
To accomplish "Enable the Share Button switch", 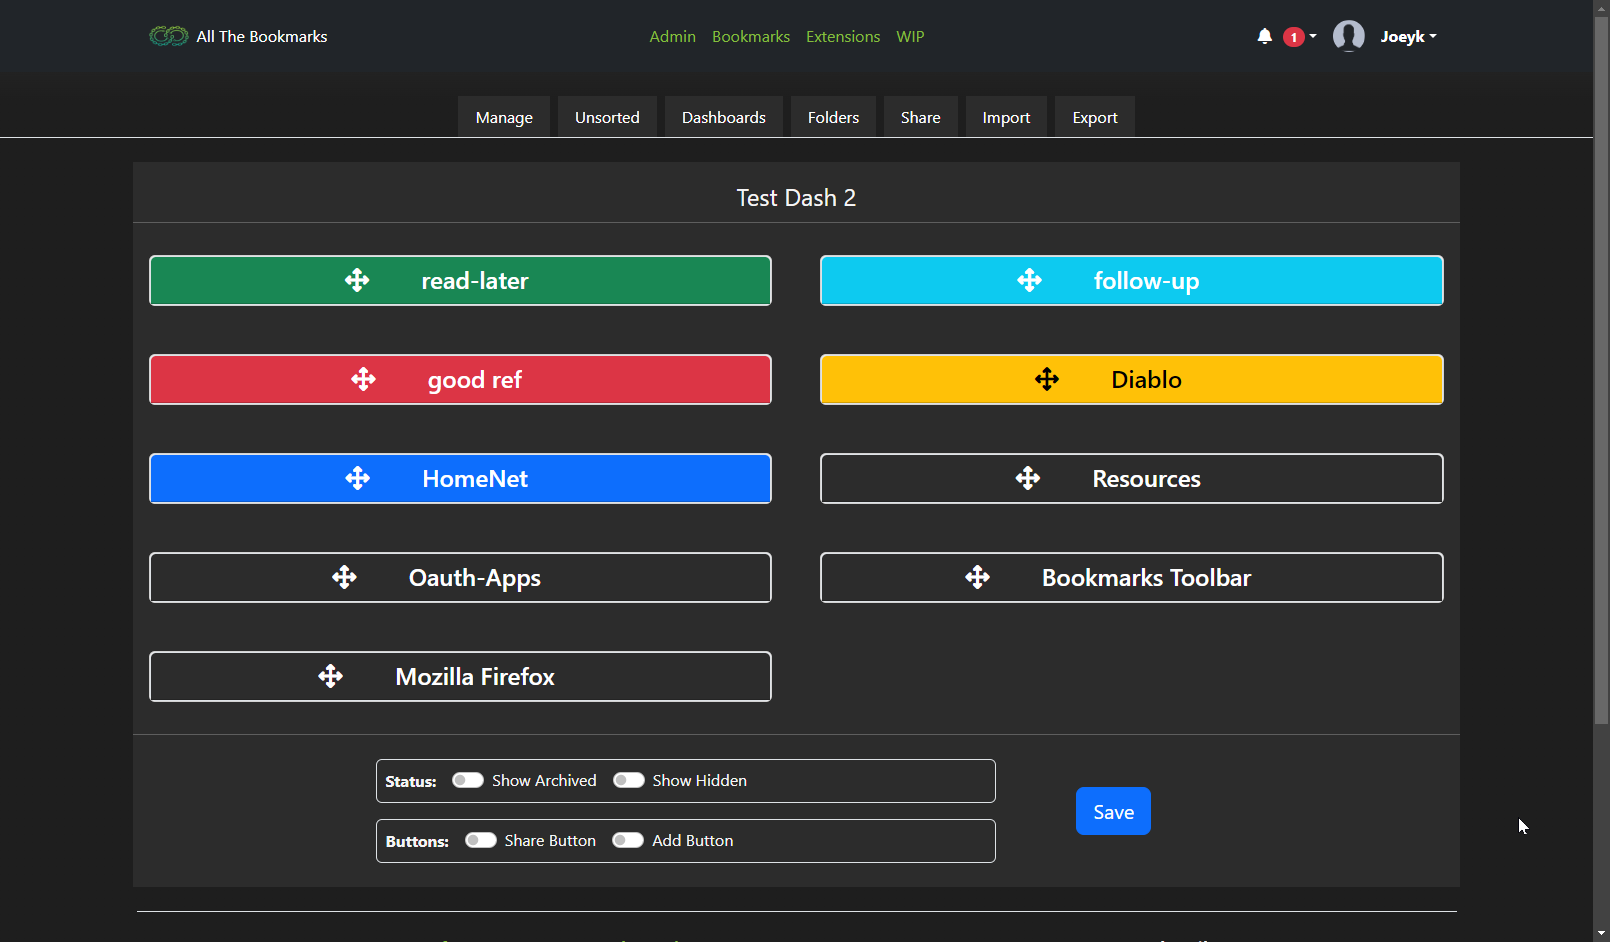I will point(481,840).
